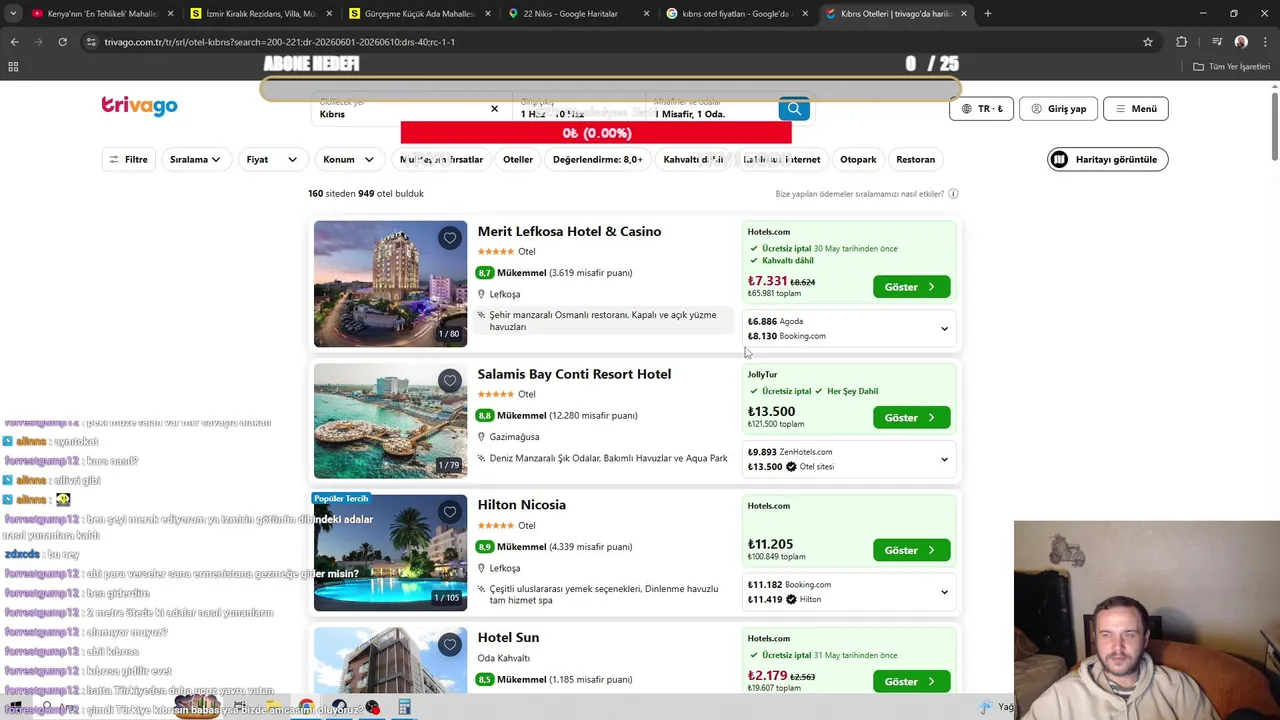Open Salamis Bay Conti Resort Hotel title

(574, 374)
